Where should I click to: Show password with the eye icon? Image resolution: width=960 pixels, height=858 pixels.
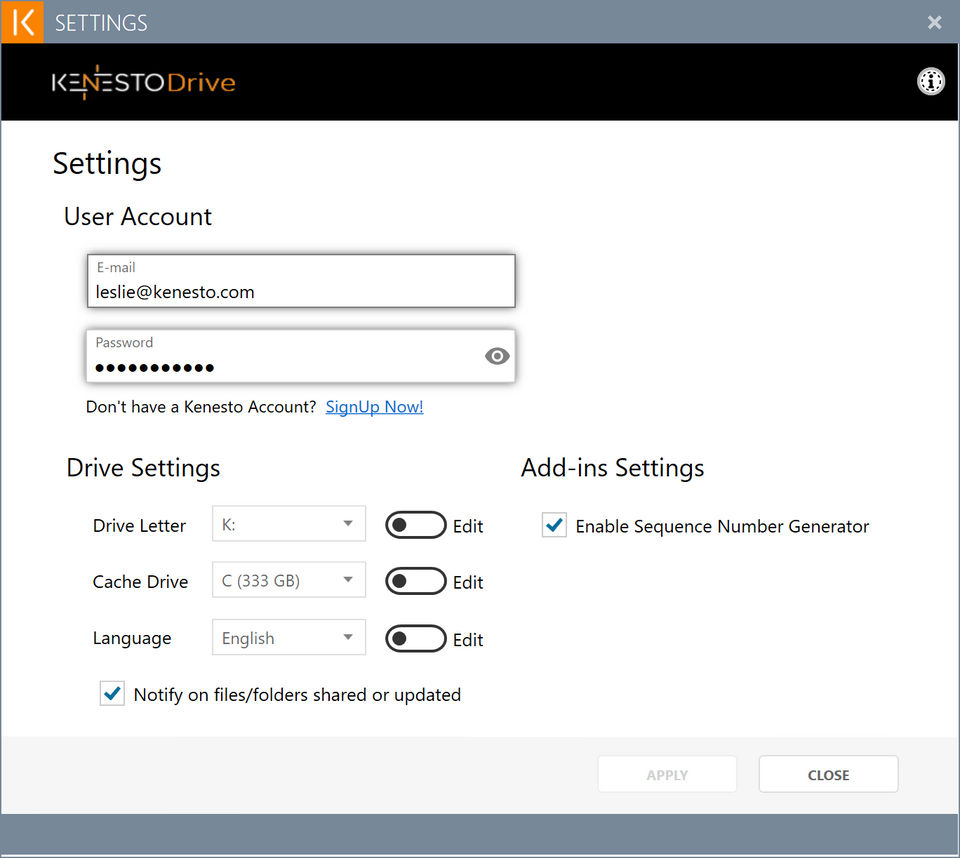click(x=497, y=356)
